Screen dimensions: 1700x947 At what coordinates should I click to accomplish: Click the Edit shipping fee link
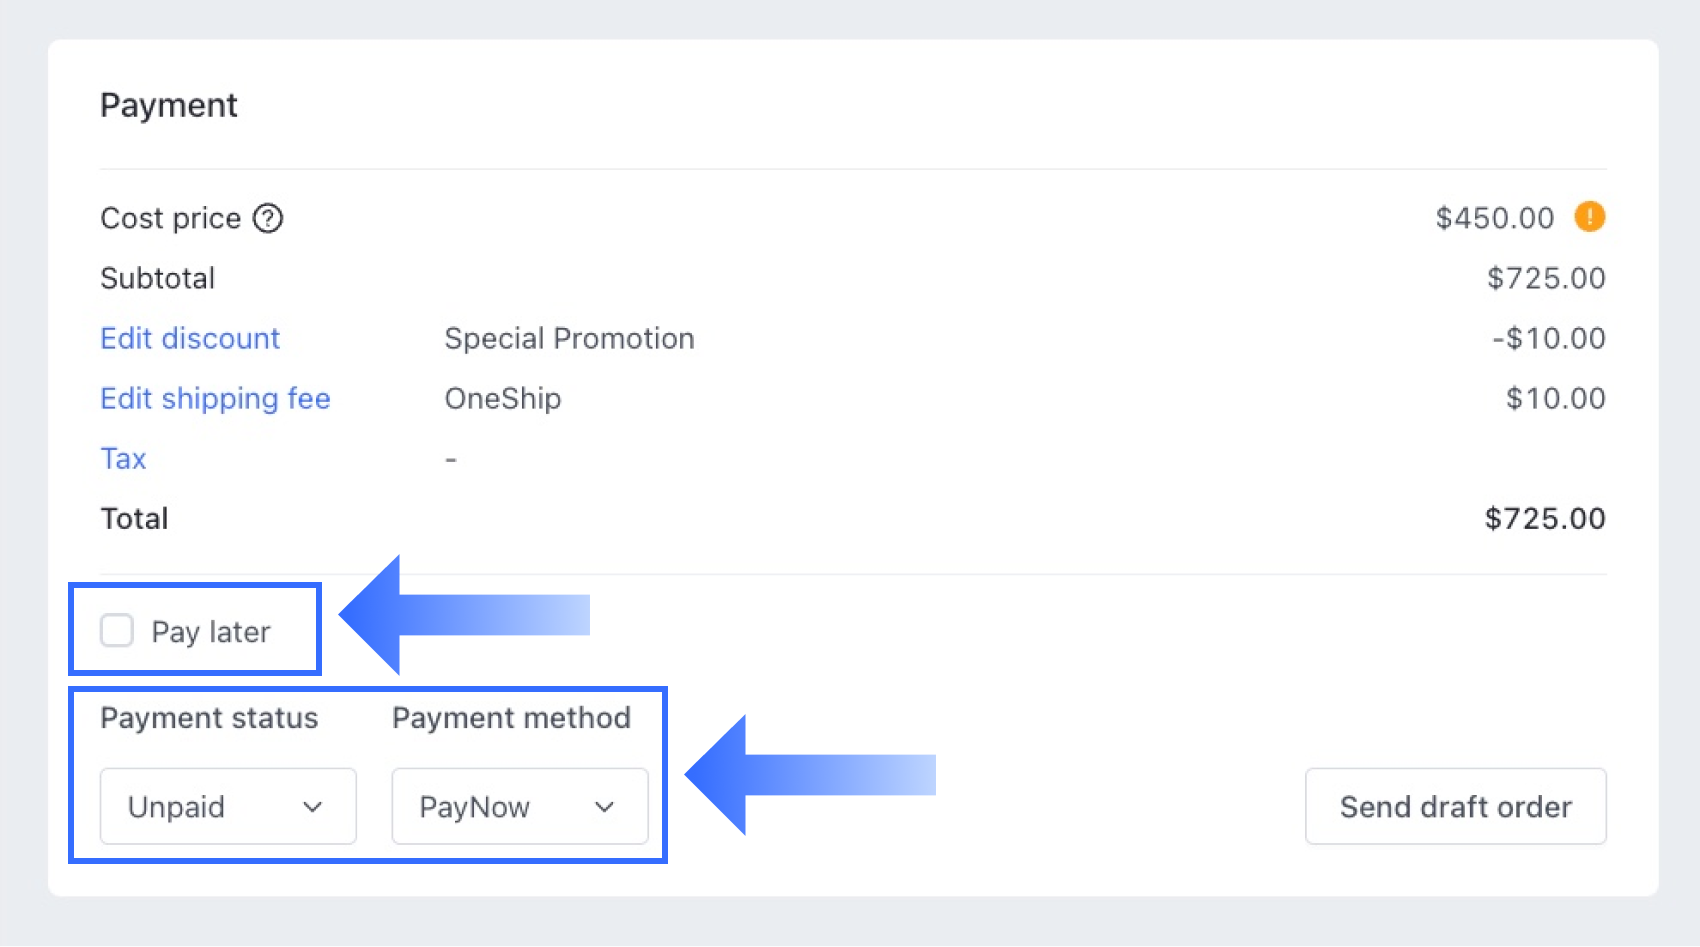point(215,399)
